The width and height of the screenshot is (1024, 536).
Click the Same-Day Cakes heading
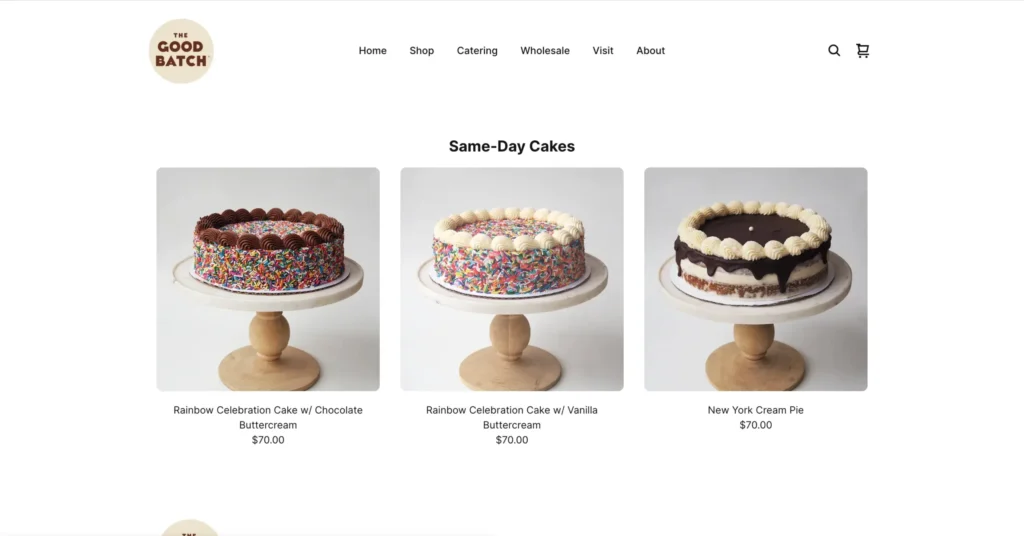point(512,146)
